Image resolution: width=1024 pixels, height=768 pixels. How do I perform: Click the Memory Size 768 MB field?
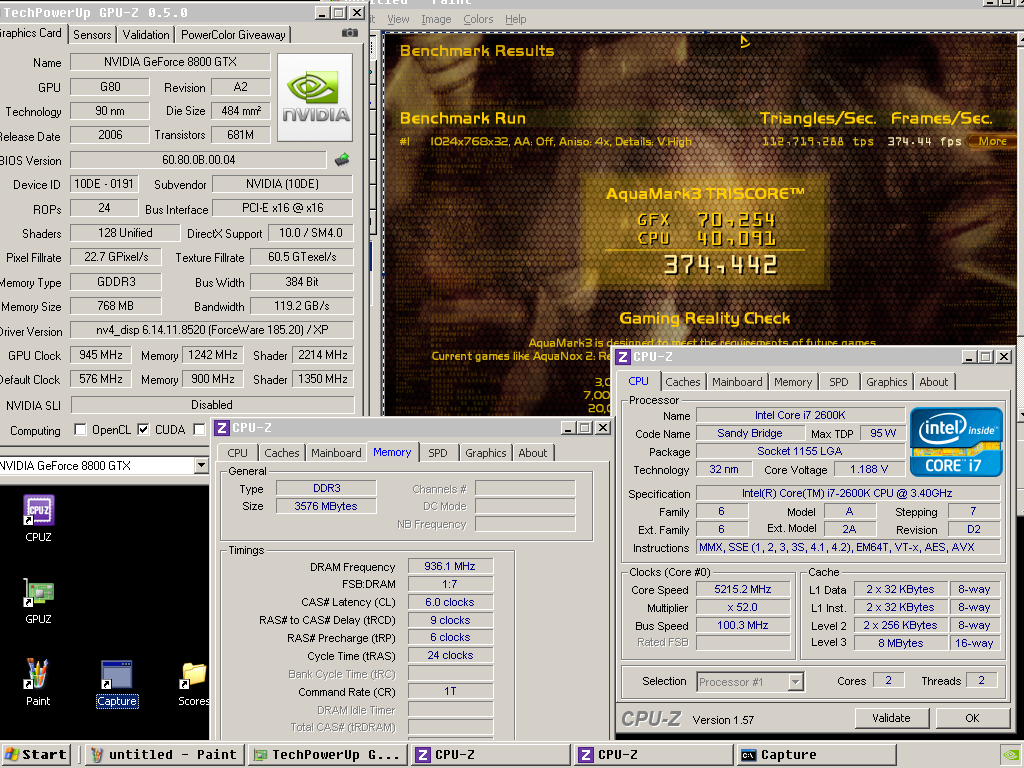pyautogui.click(x=116, y=306)
